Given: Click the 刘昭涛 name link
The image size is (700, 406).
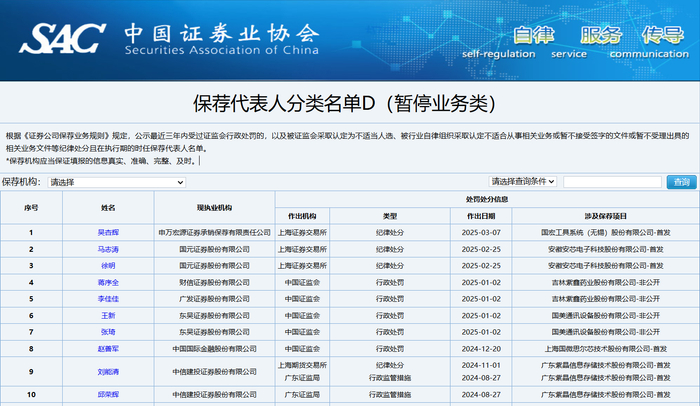Looking at the screenshot, I should pos(107,372).
